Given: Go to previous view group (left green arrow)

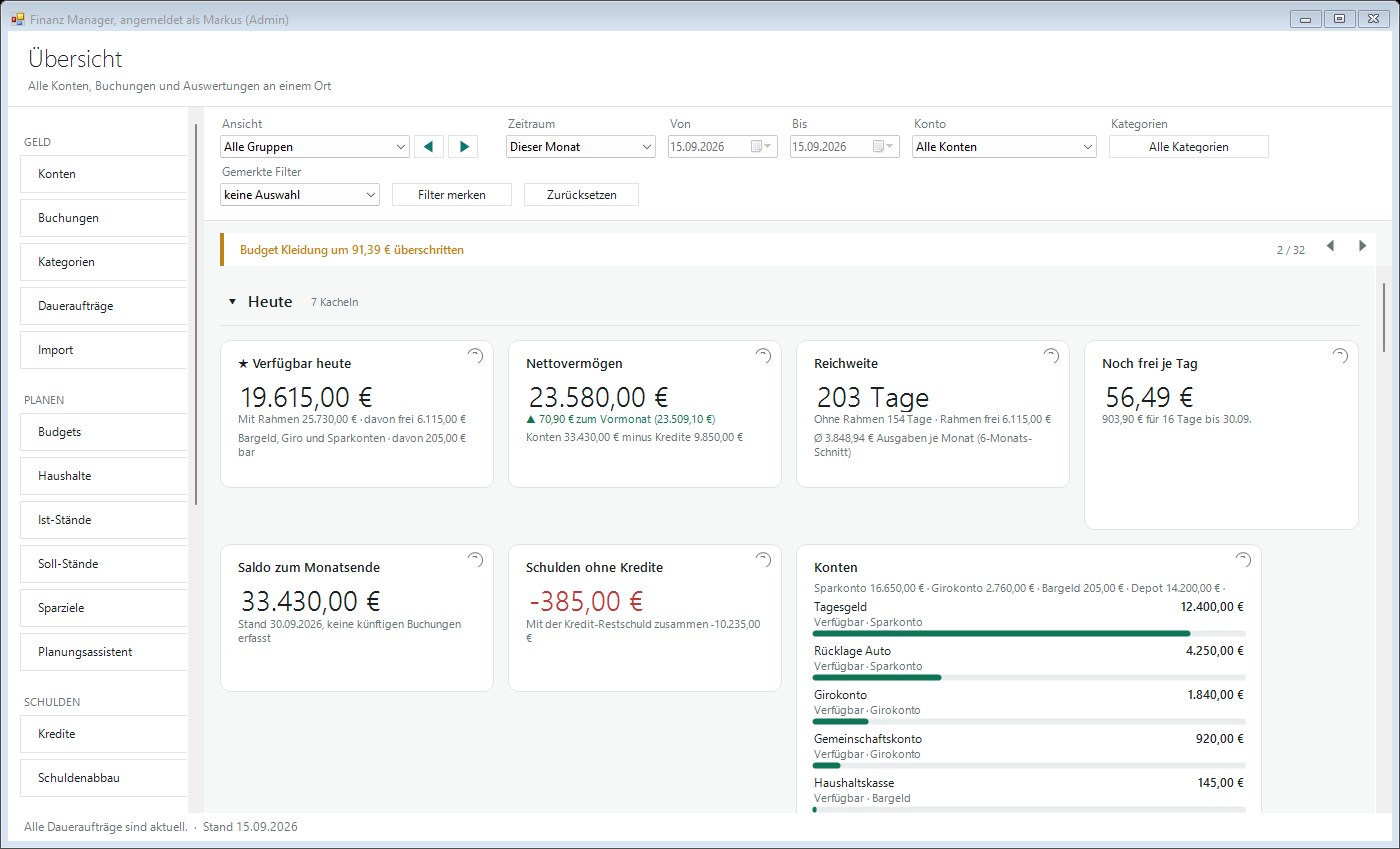Looking at the screenshot, I should [x=428, y=147].
